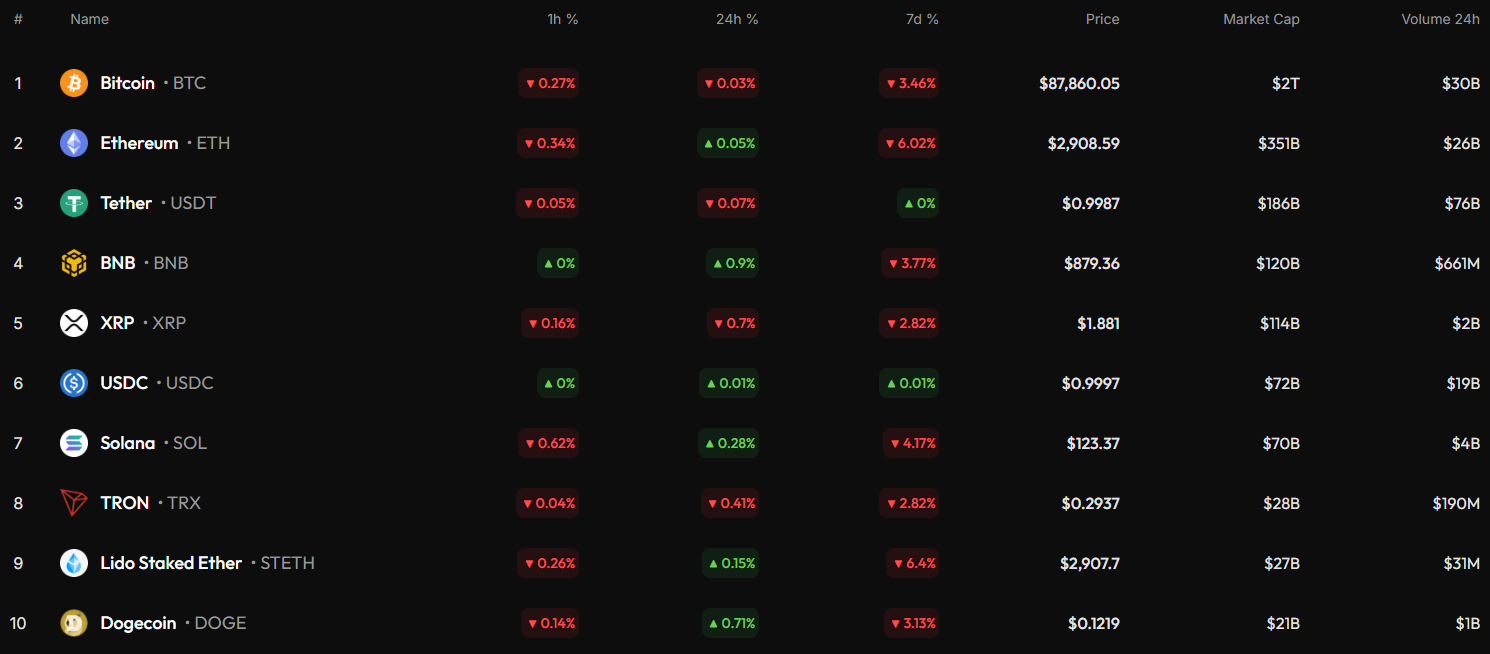This screenshot has height=654, width=1490.
Task: Click the Ethereum diamond logo icon
Action: coord(74,143)
